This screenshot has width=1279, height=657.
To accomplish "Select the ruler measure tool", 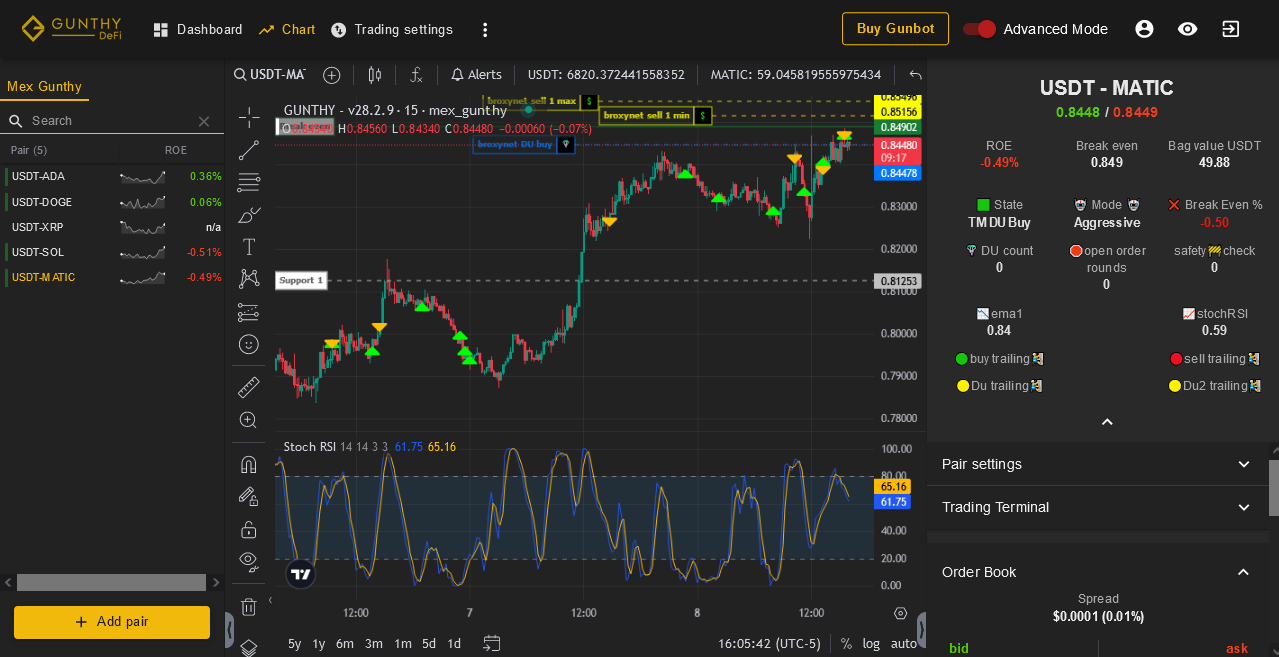I will (249, 387).
